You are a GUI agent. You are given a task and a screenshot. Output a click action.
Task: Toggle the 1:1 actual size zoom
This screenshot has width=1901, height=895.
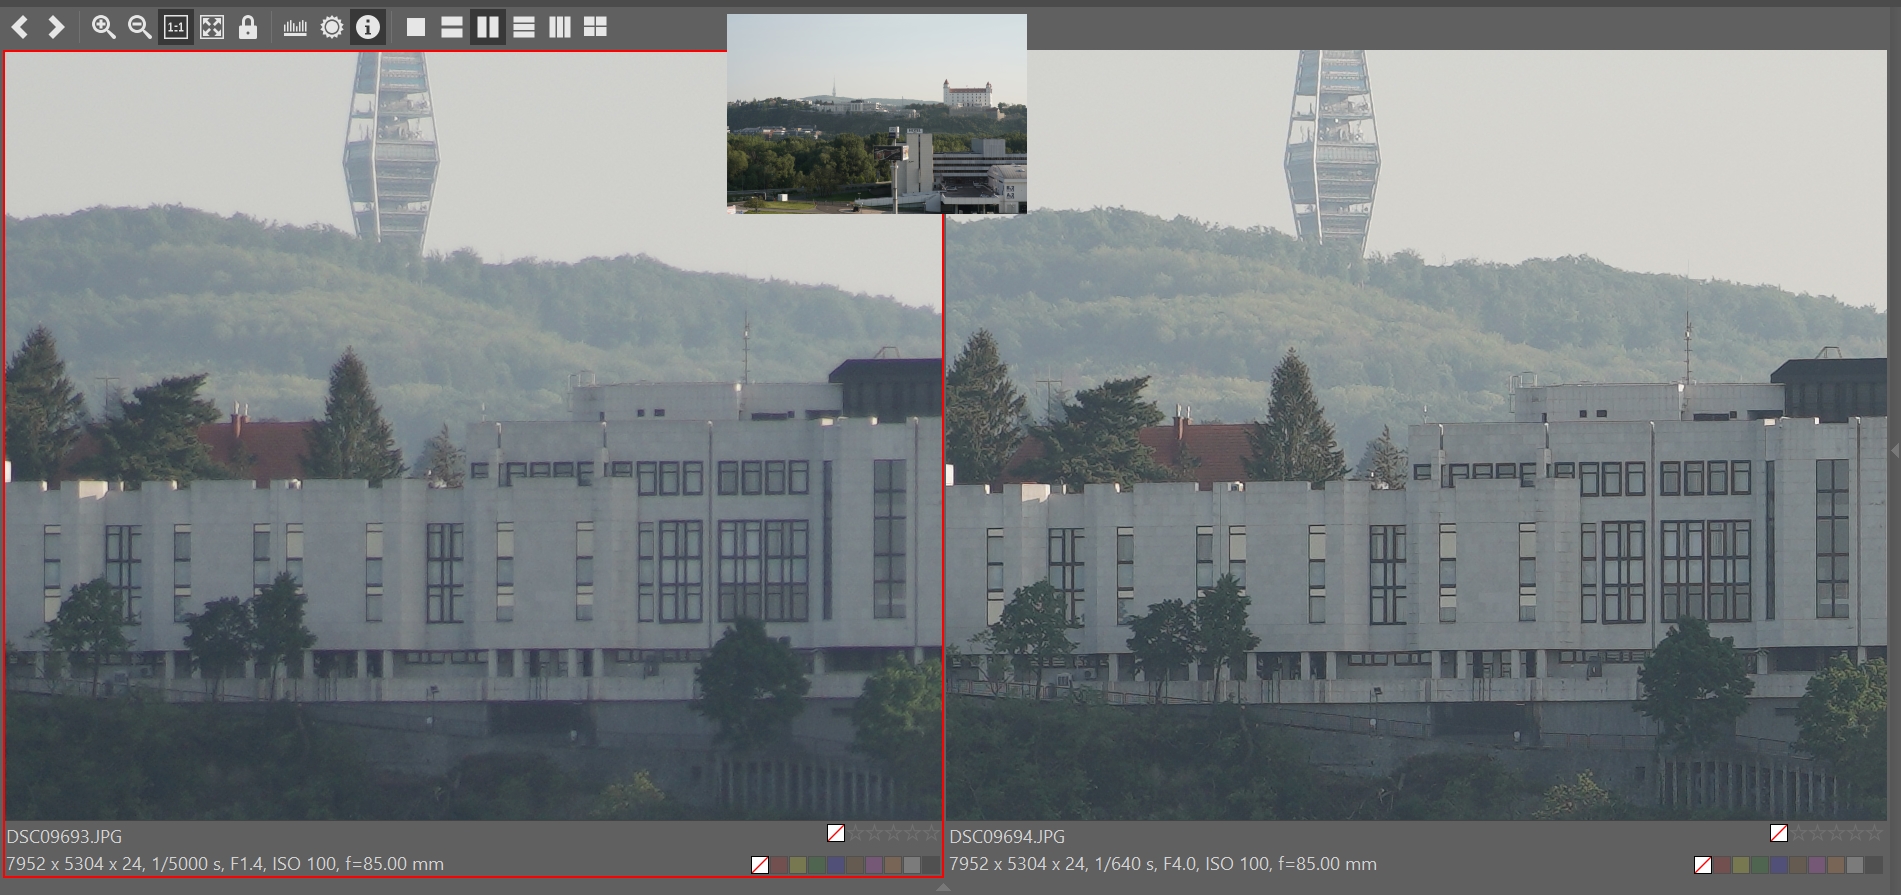coord(175,27)
